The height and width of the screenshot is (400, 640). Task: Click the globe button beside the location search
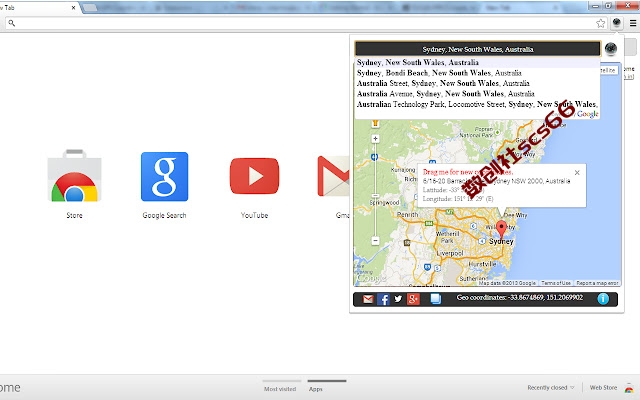coord(611,49)
